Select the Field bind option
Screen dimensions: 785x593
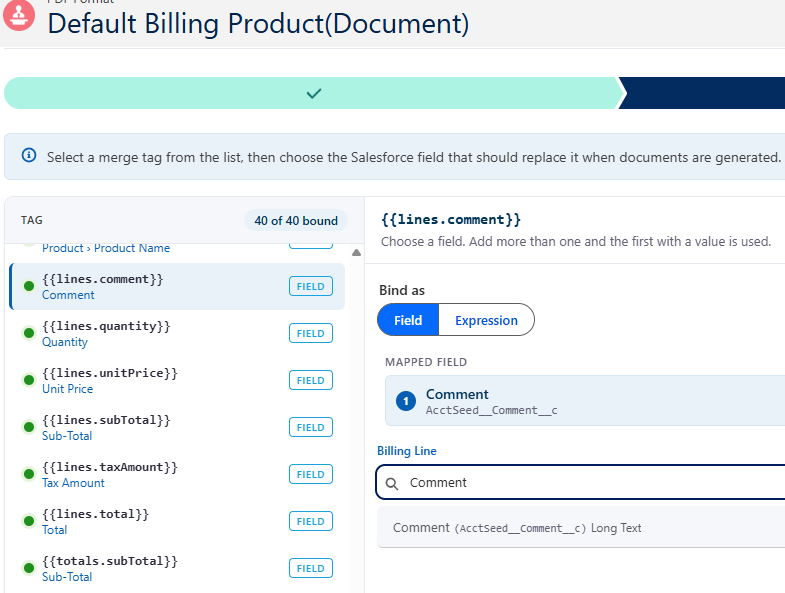pyautogui.click(x=408, y=320)
